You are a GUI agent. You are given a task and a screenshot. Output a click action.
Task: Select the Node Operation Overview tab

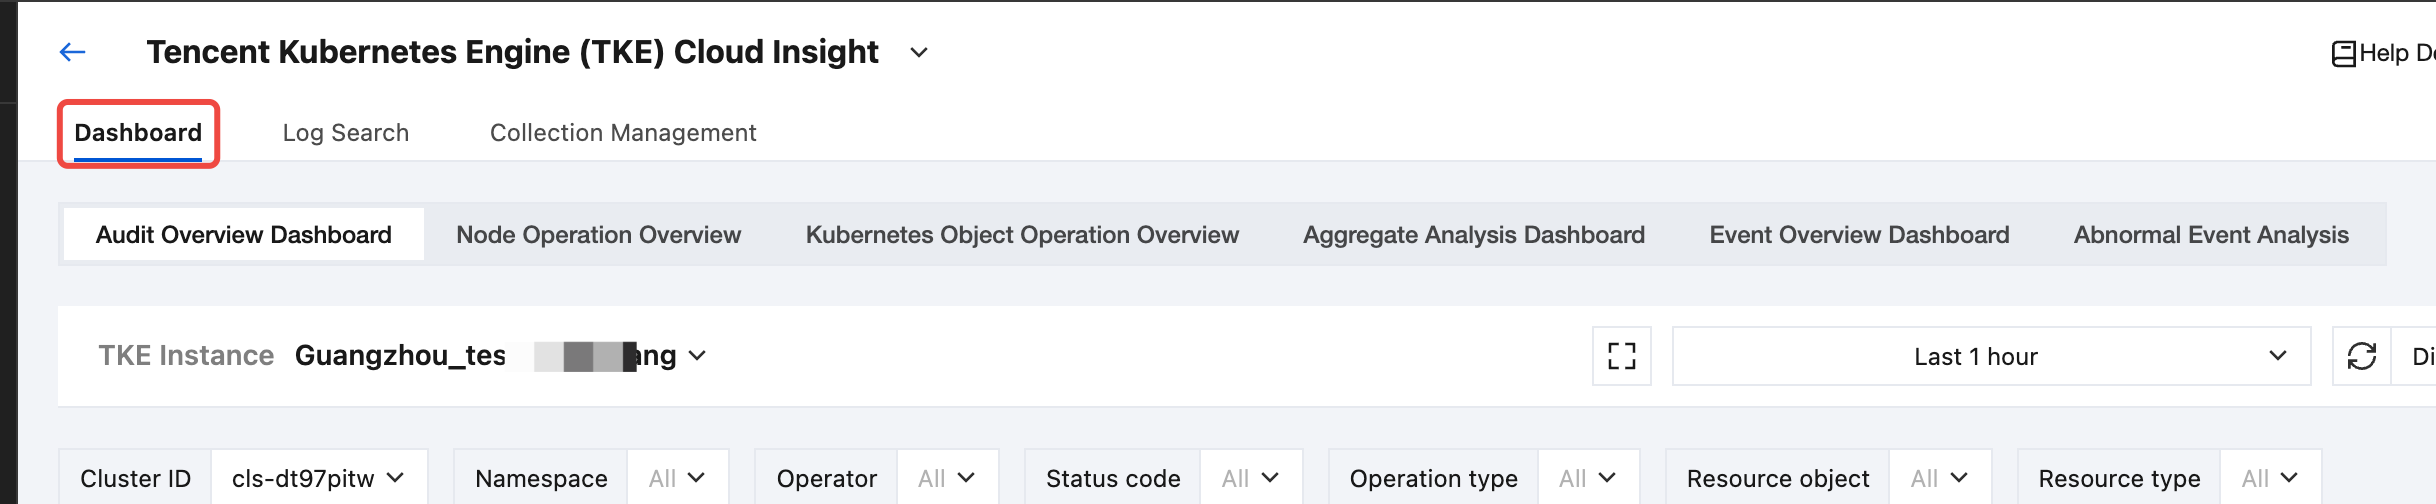[x=598, y=235]
